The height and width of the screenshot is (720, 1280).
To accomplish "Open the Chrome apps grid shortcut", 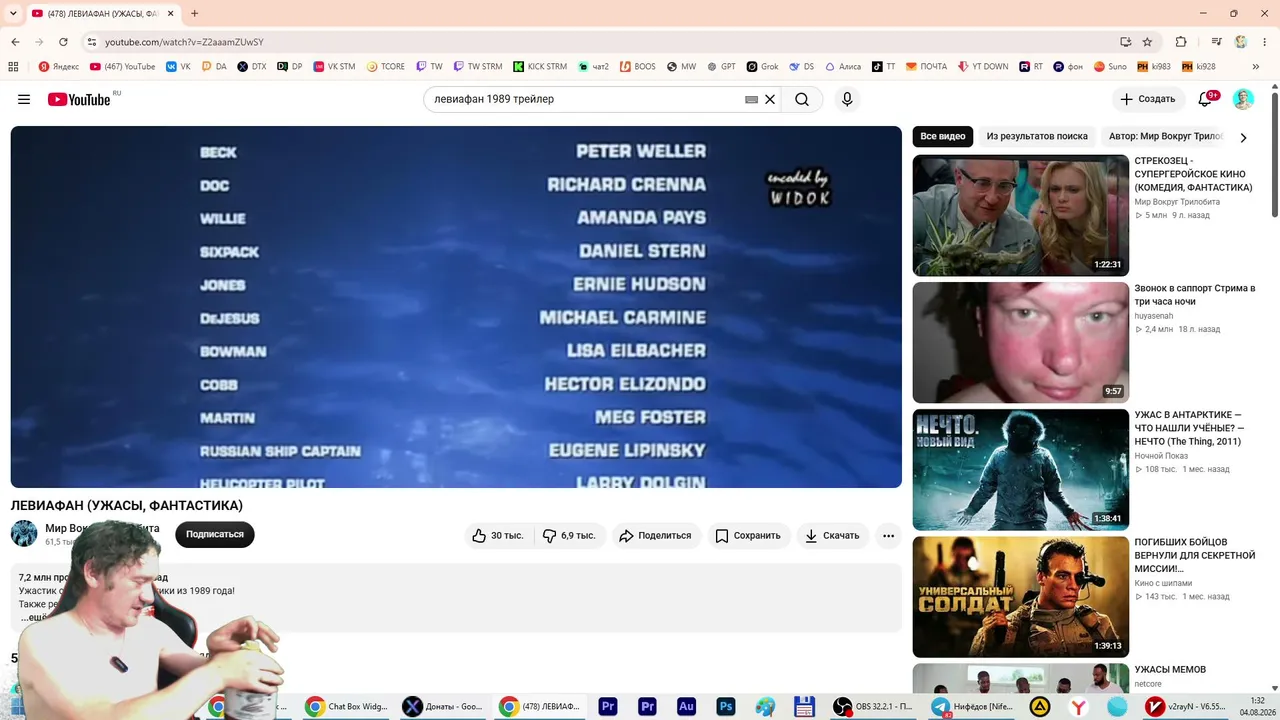I will pos(13,67).
